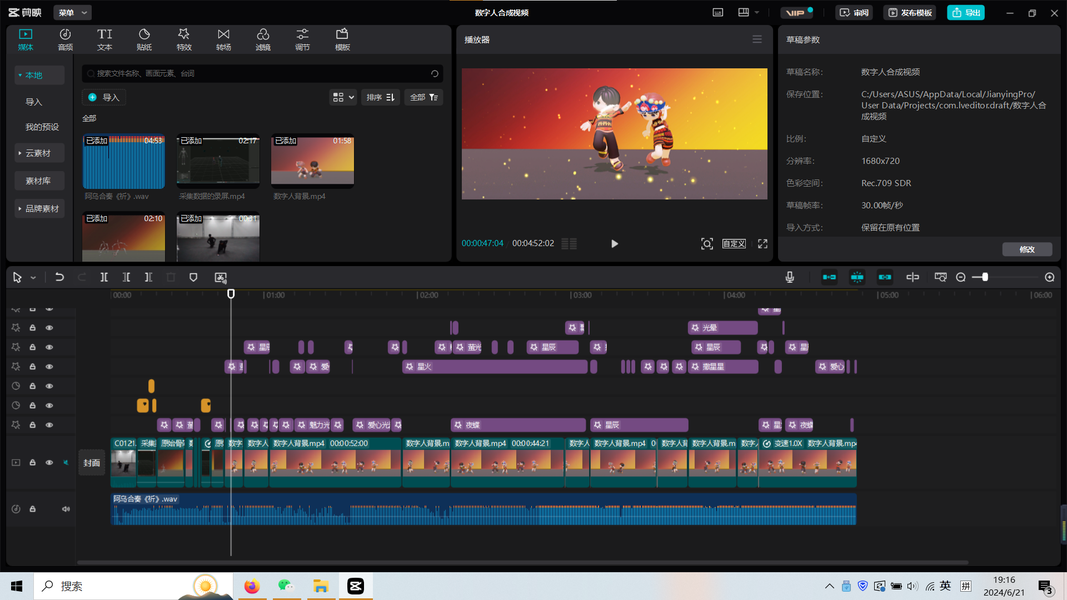Open the Windows Start menu
This screenshot has height=600, width=1067.
[x=16, y=586]
